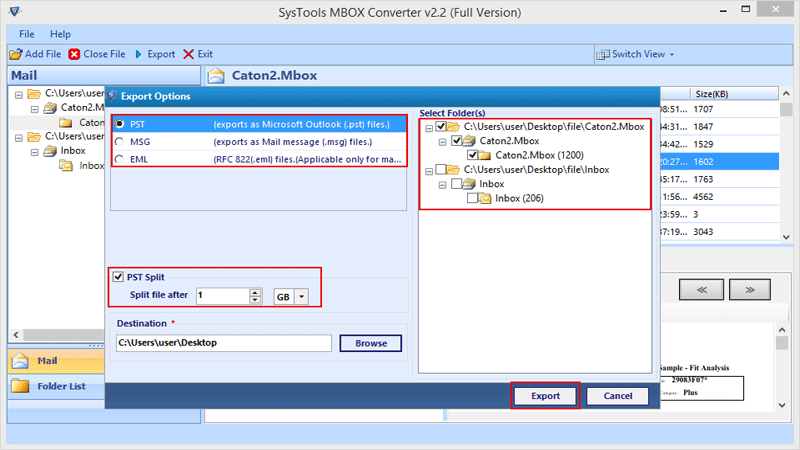This screenshot has width=800, height=450.
Task: Toggle the PST Split checkbox
Action: tap(118, 277)
